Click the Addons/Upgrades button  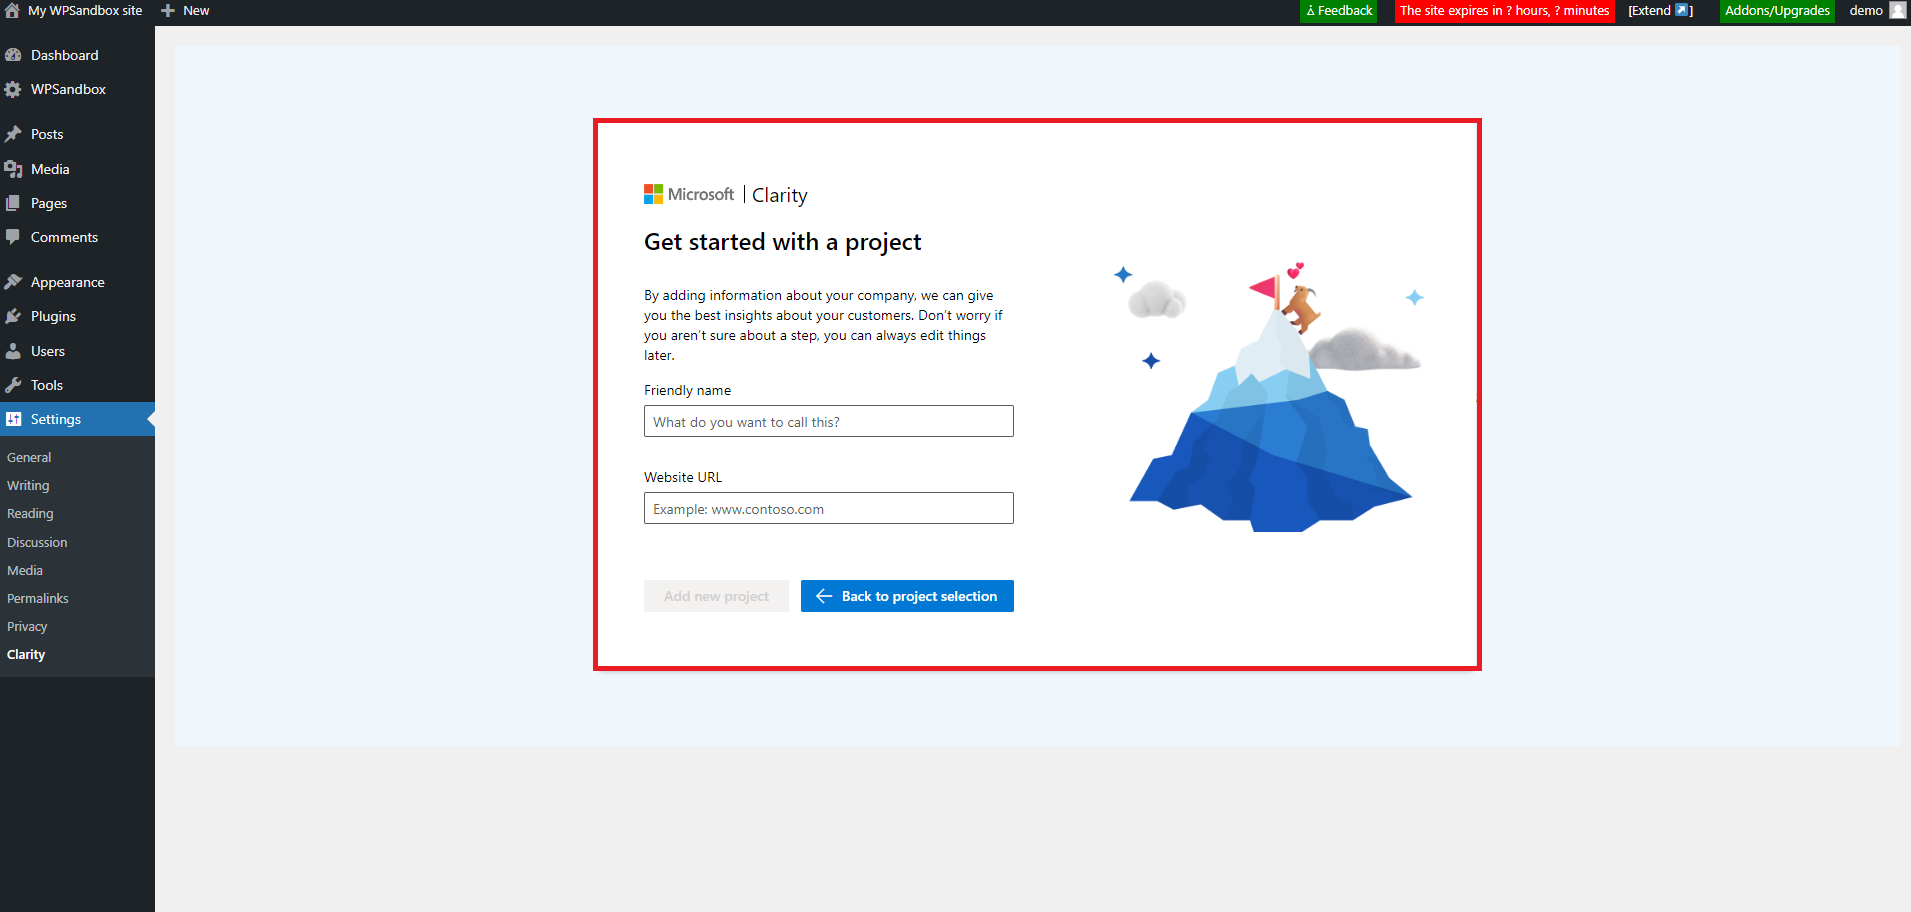pos(1777,11)
